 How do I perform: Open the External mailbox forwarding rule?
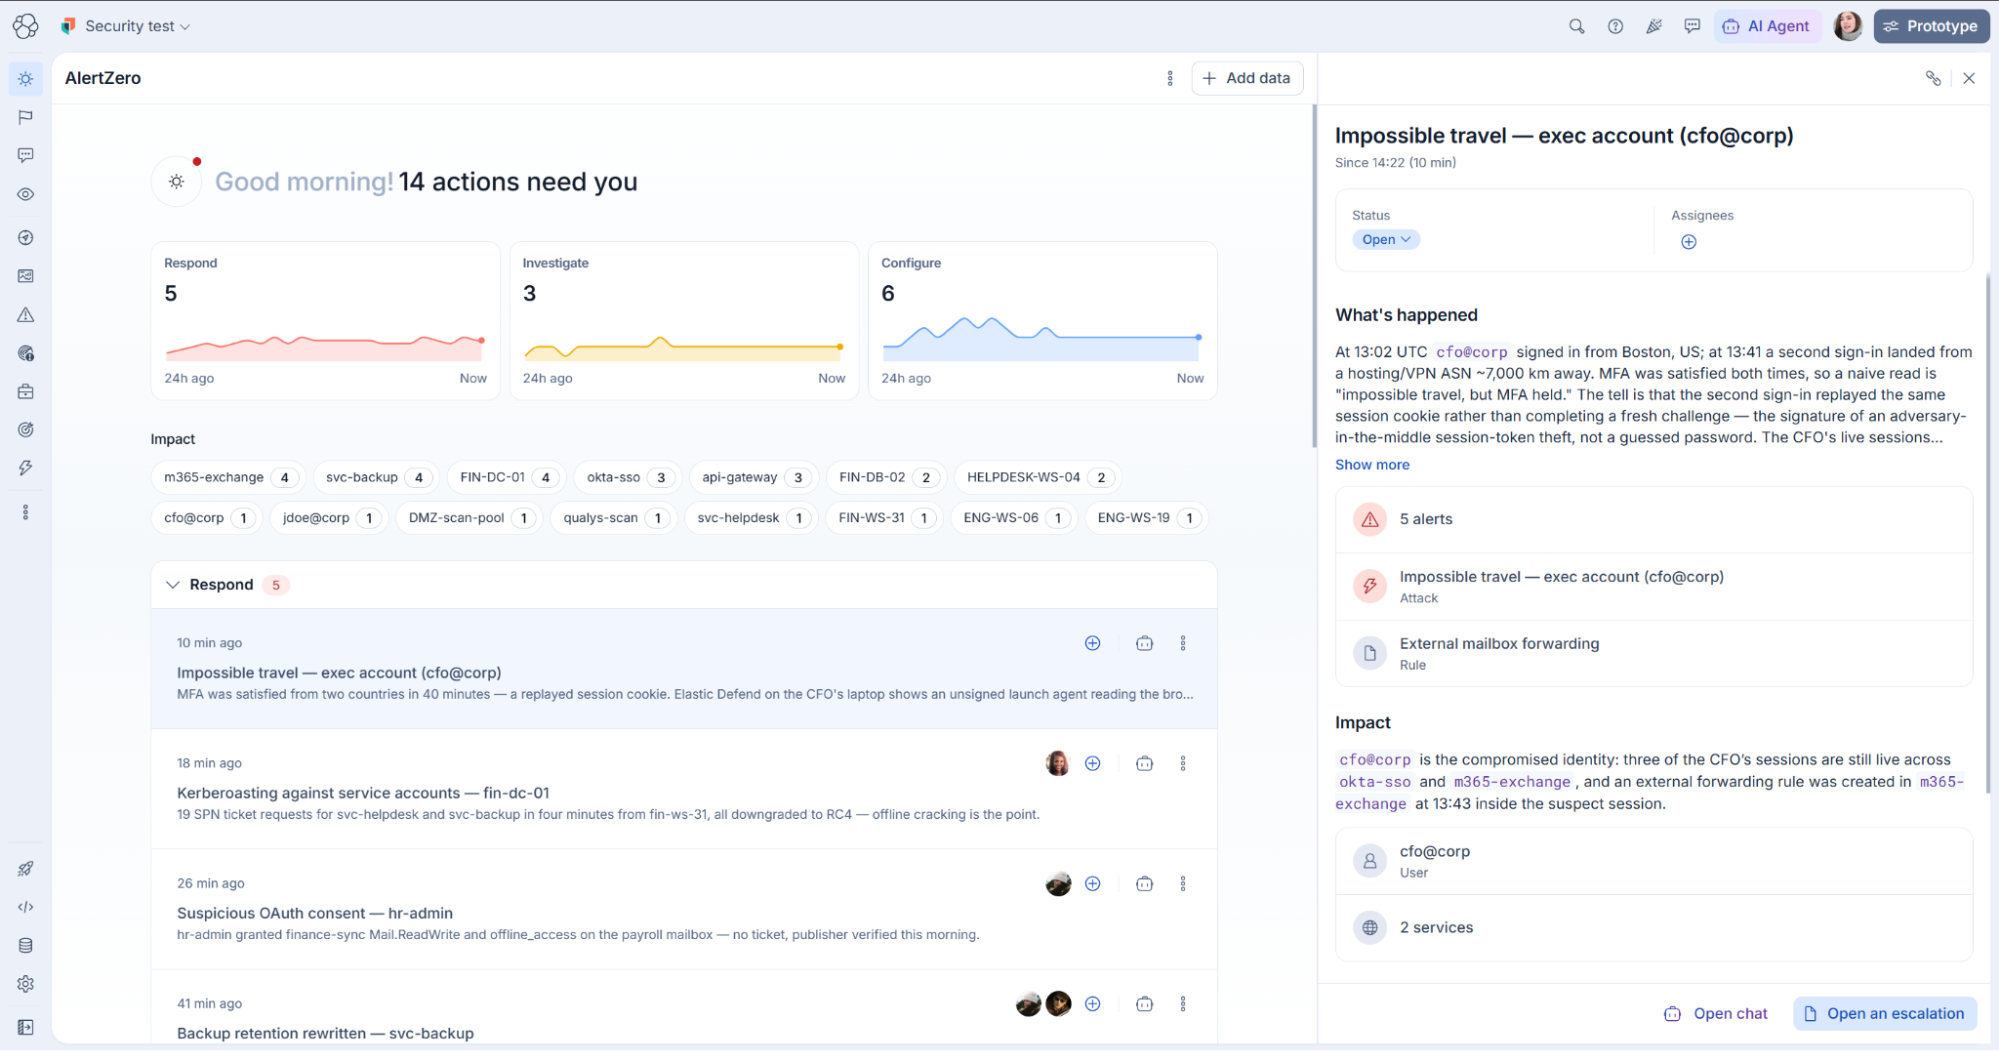click(1654, 653)
